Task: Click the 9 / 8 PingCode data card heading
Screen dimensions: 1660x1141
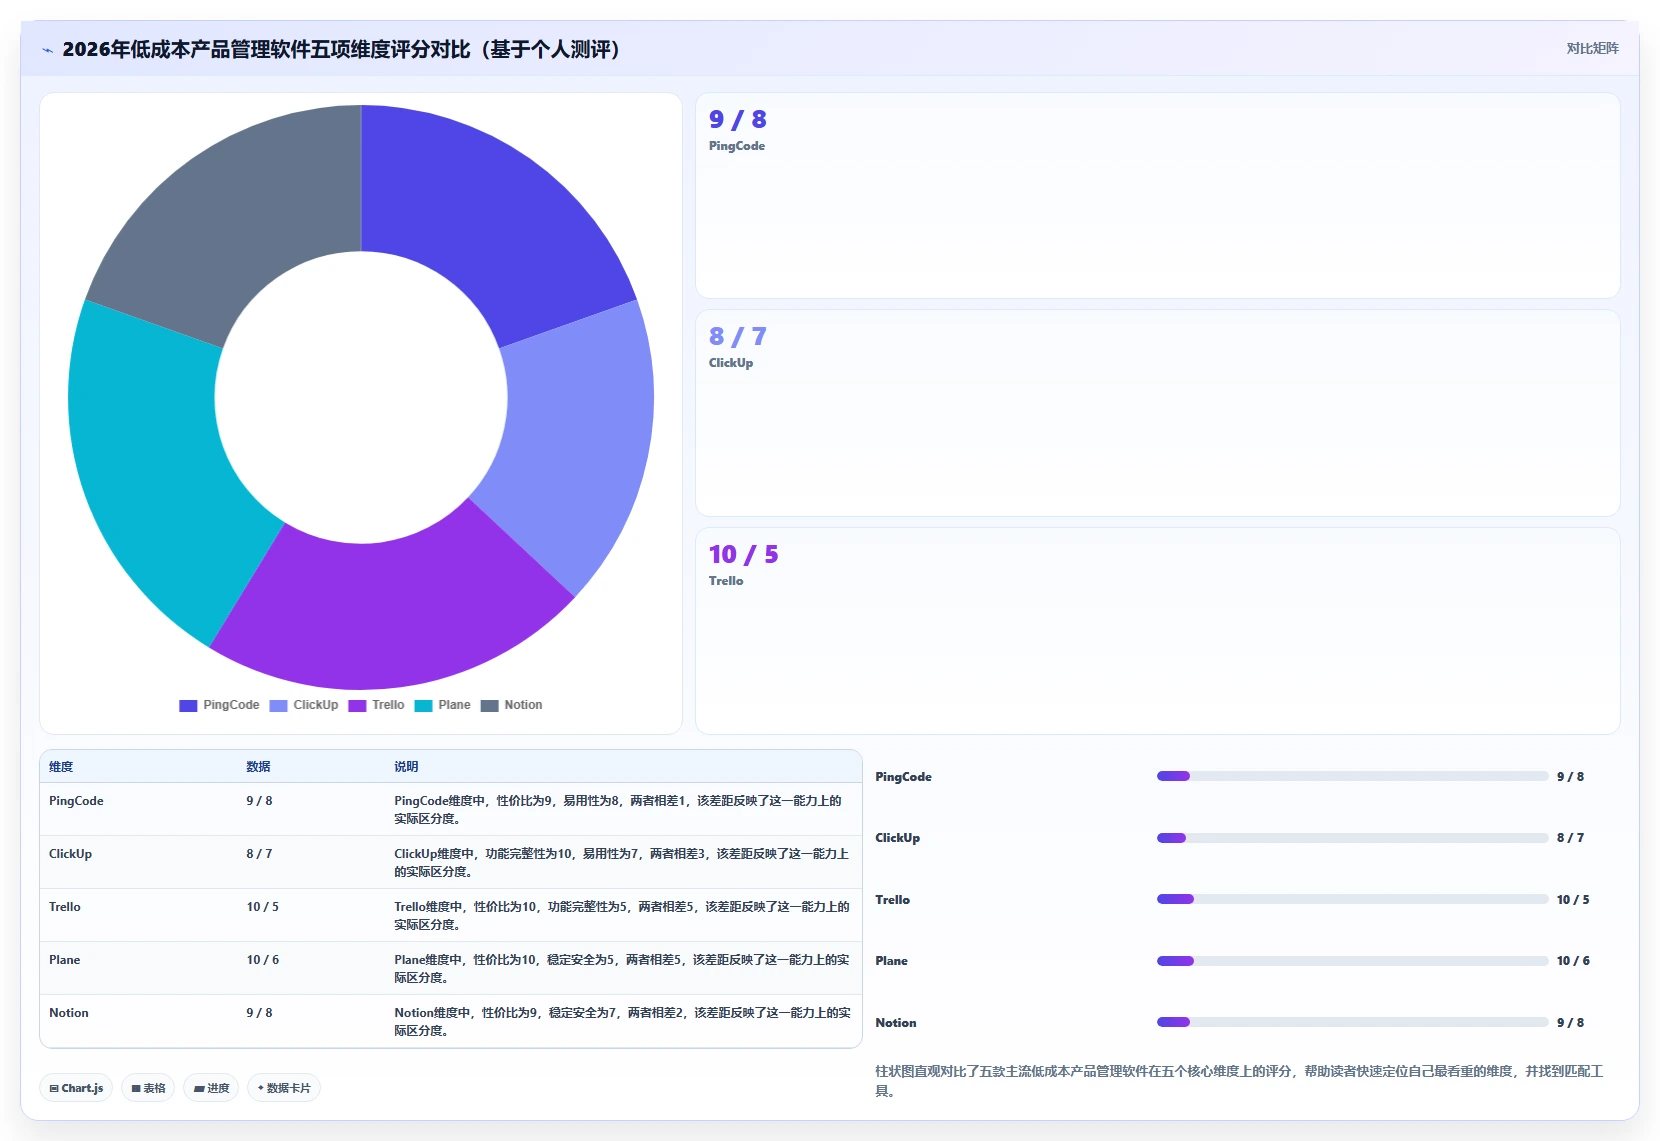Action: 738,120
